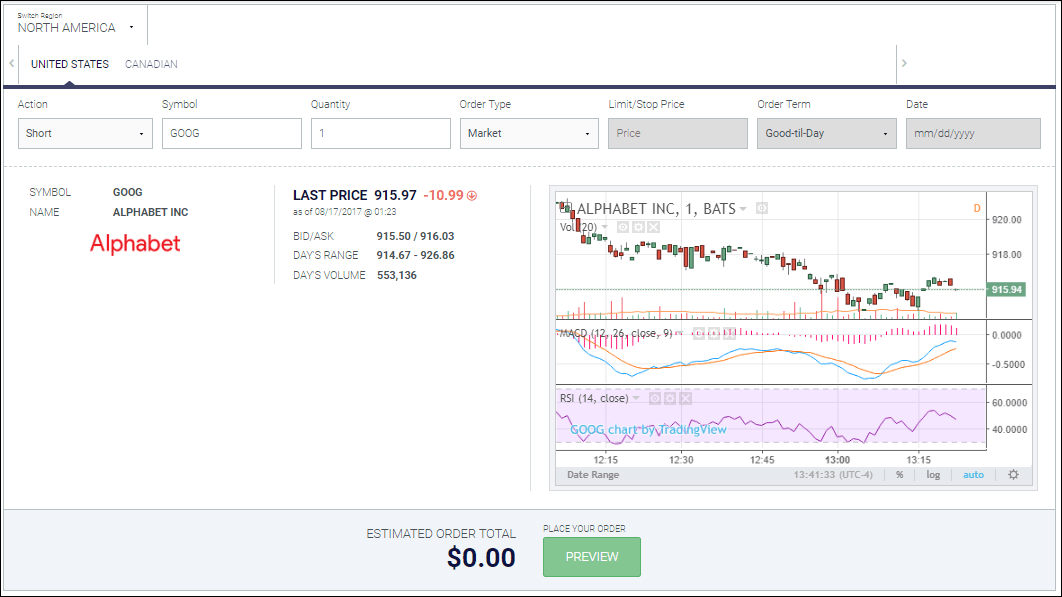This screenshot has height=597, width=1062.
Task: Open the Order Type dropdown showing Market
Action: pos(529,133)
